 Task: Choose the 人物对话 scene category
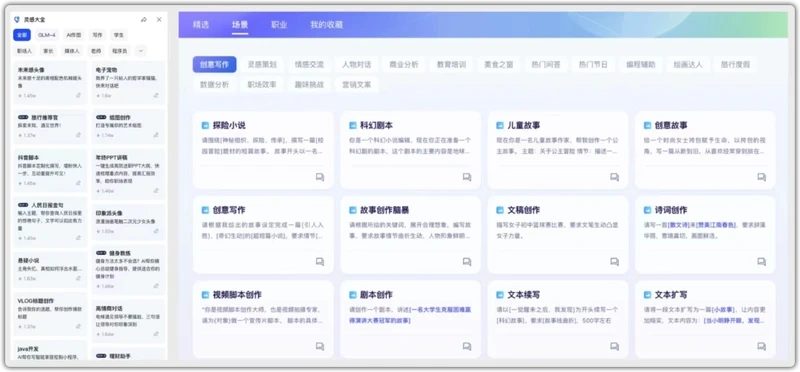(357, 65)
